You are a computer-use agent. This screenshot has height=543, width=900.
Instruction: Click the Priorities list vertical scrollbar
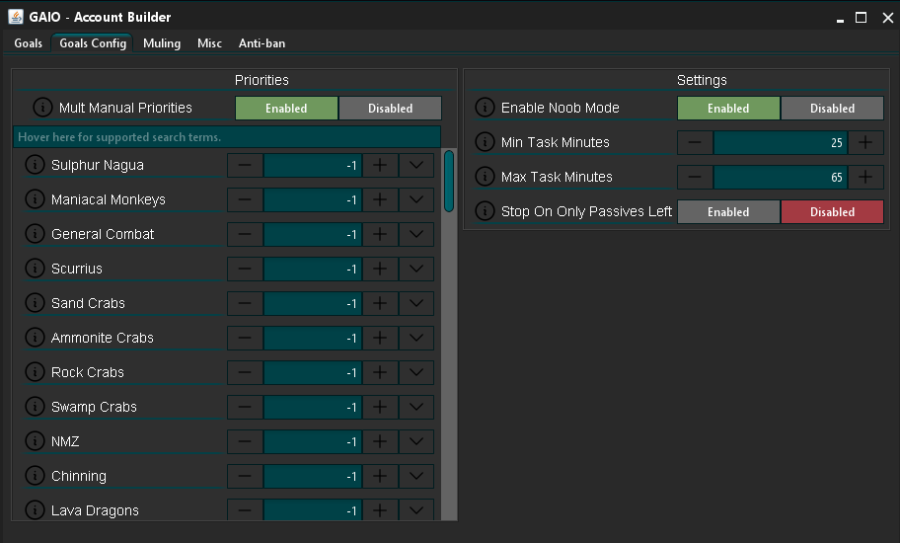tap(449, 180)
